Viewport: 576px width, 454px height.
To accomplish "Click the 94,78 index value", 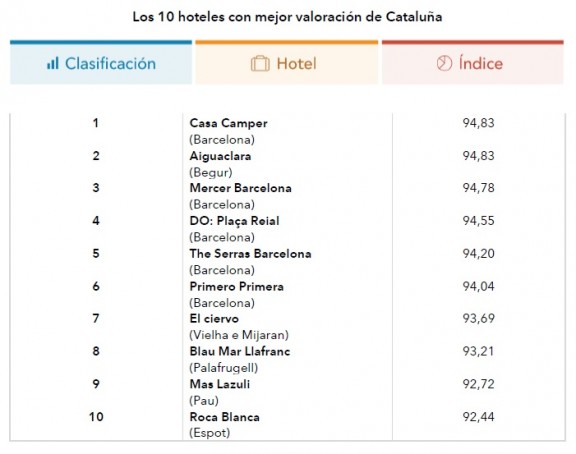I will 478,188.
